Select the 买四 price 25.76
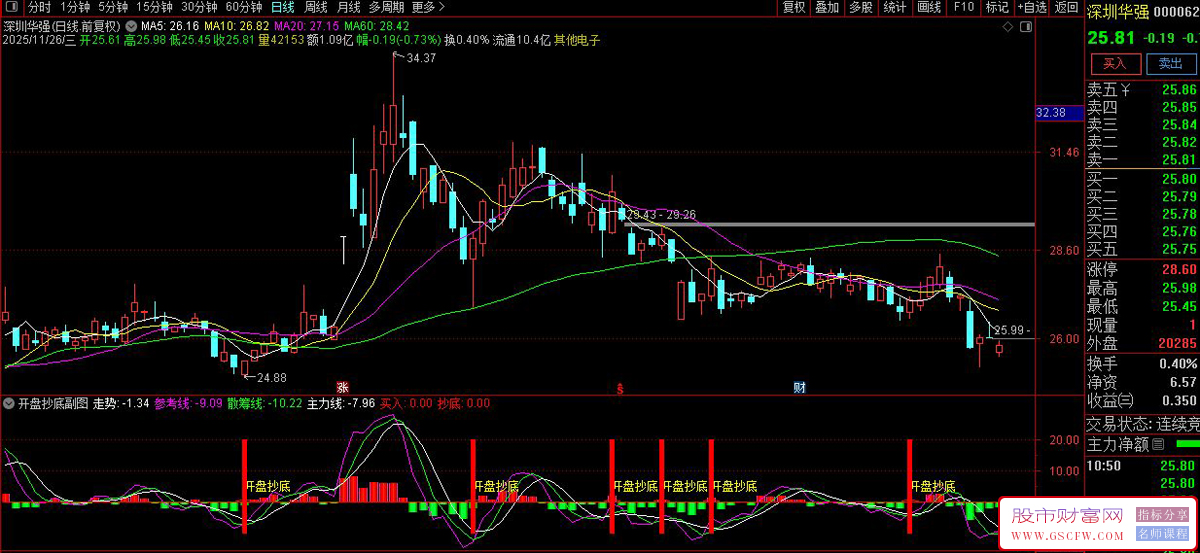The height and width of the screenshot is (553, 1200). pyautogui.click(x=1180, y=232)
